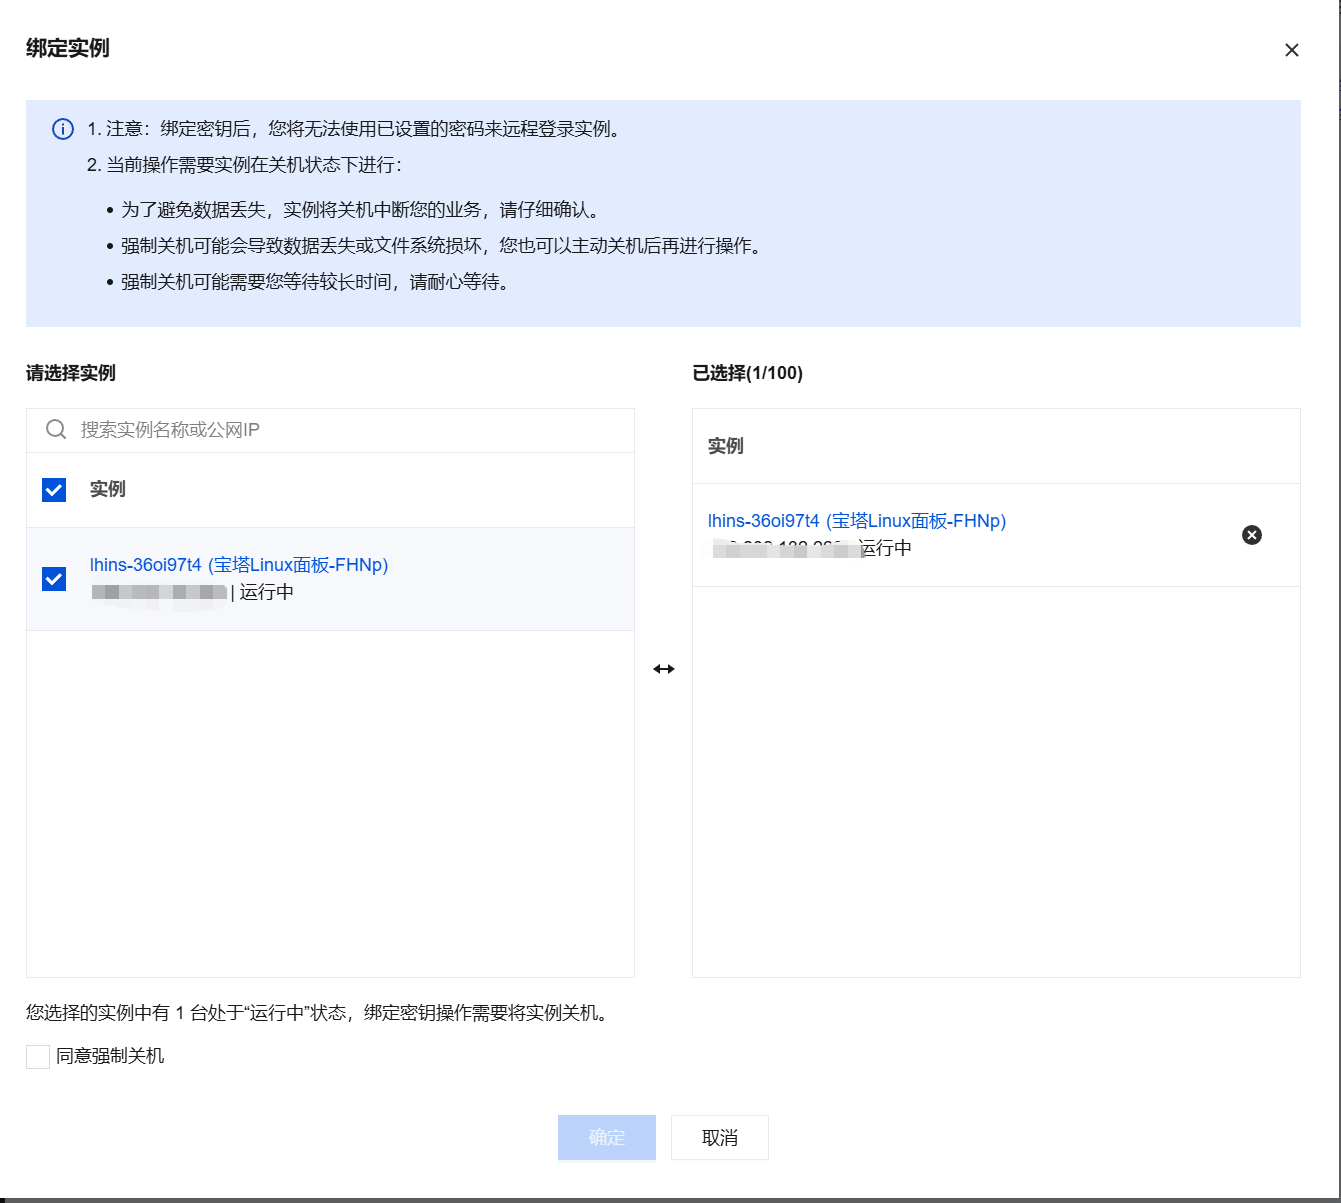The width and height of the screenshot is (1341, 1203).
Task: Open lhins-36oi97t4 link in selected list
Action: pyautogui.click(x=856, y=521)
